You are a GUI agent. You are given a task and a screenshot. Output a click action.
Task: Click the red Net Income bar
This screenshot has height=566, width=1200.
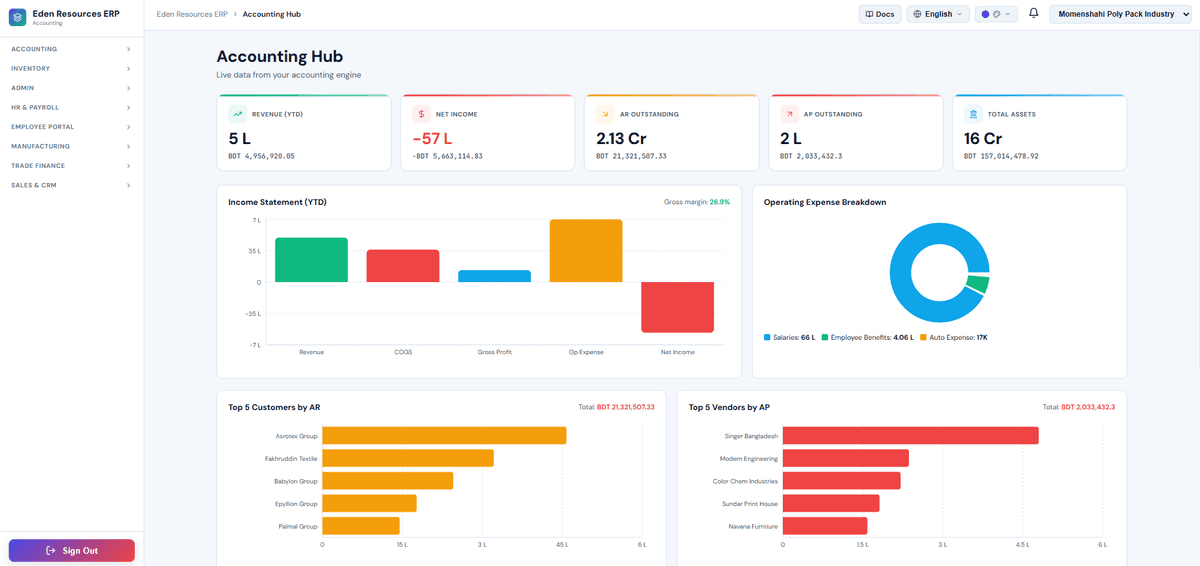pyautogui.click(x=677, y=307)
